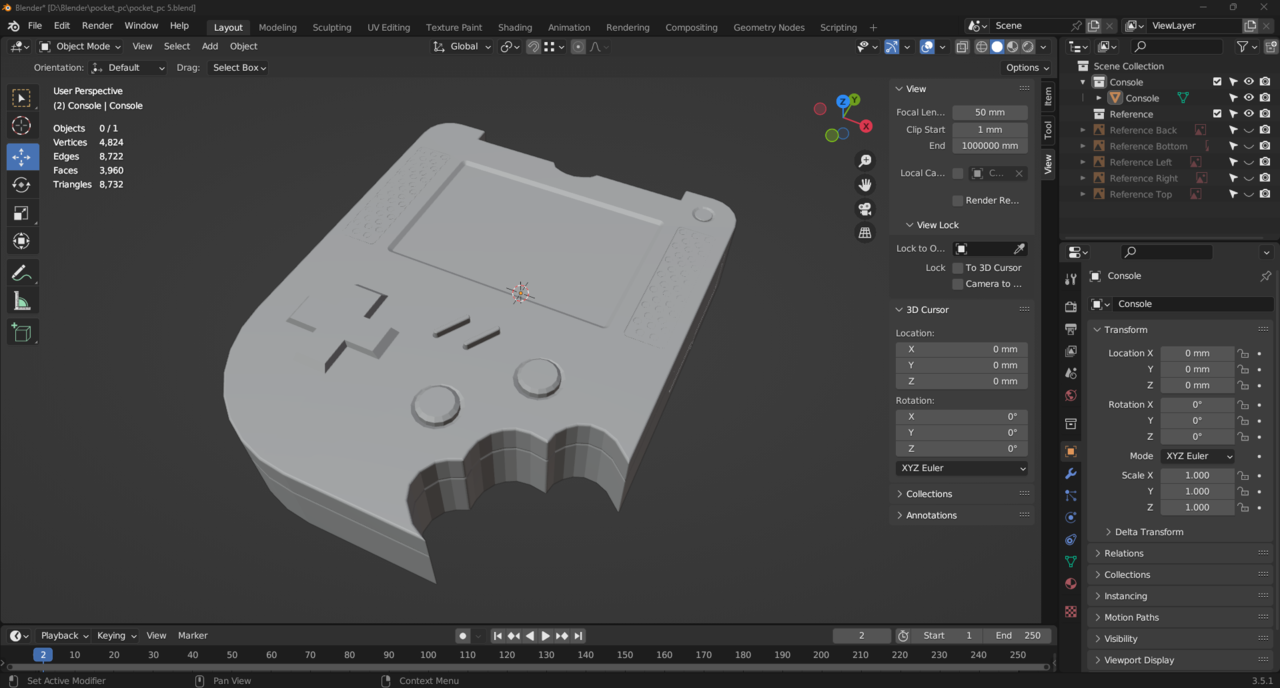
Task: Open the Render menu
Action: 97,25
